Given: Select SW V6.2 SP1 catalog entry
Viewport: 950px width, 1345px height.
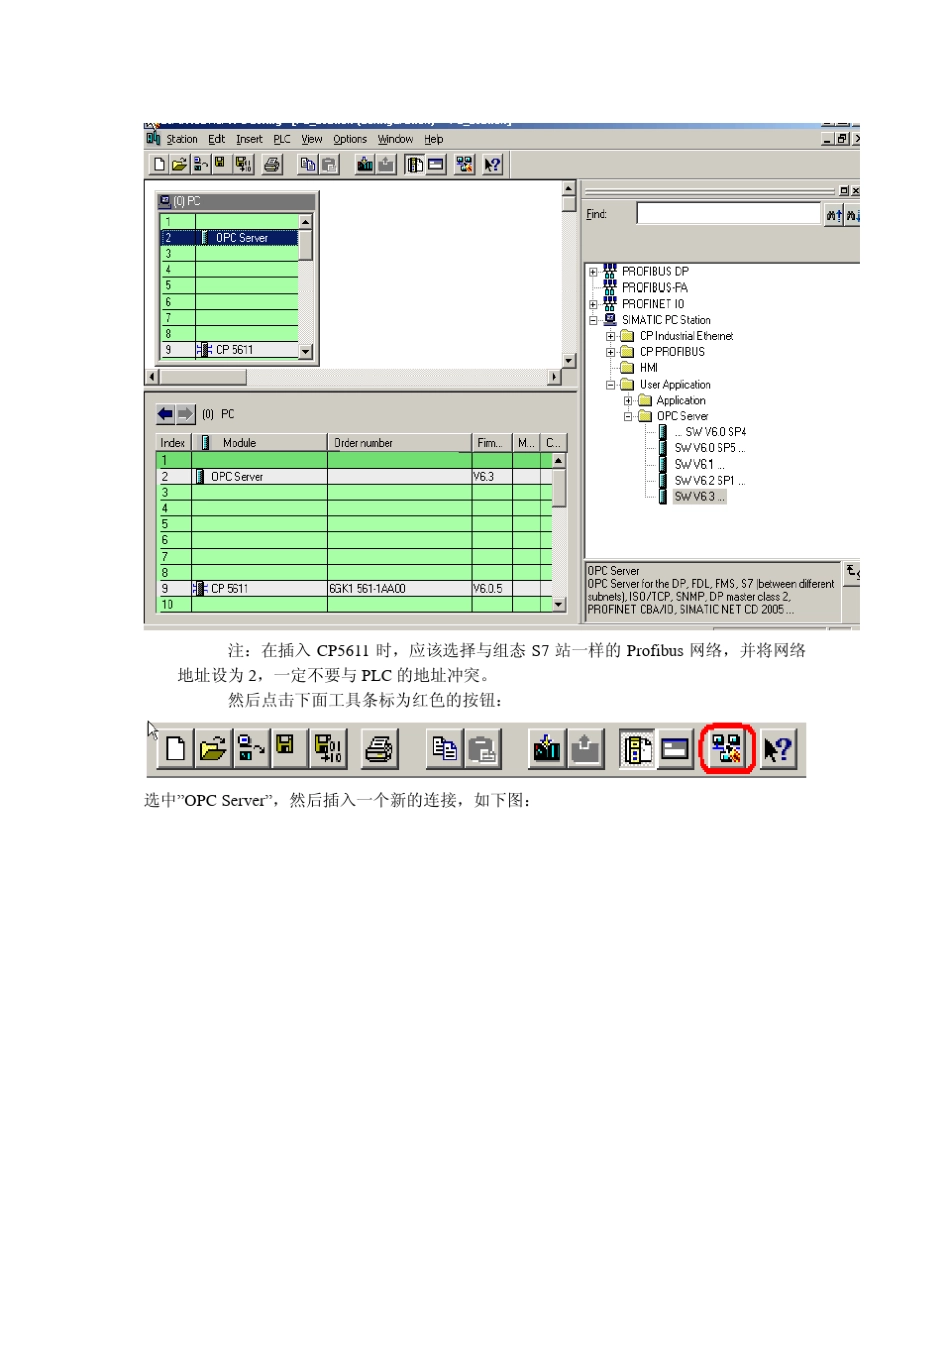Looking at the screenshot, I should (x=709, y=480).
